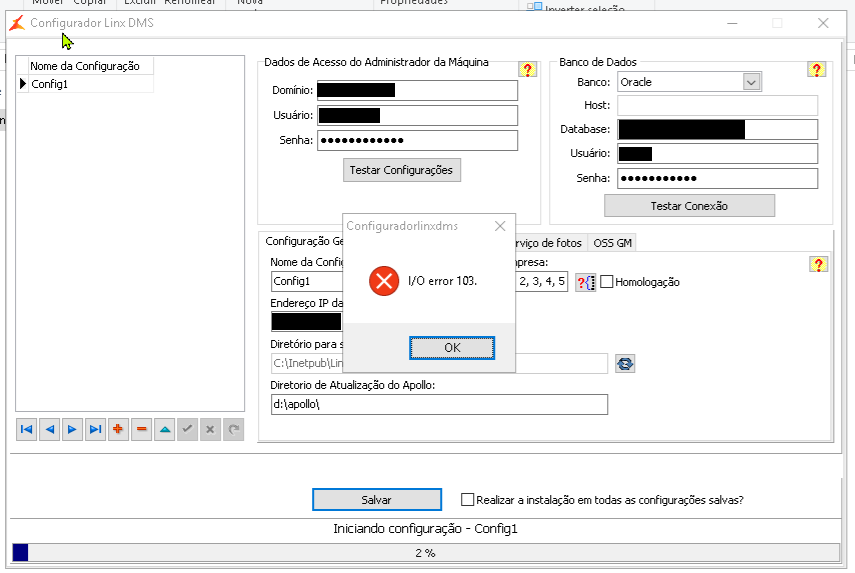Click the I/O error 103. message text
The image size is (855, 573).
click(x=443, y=281)
